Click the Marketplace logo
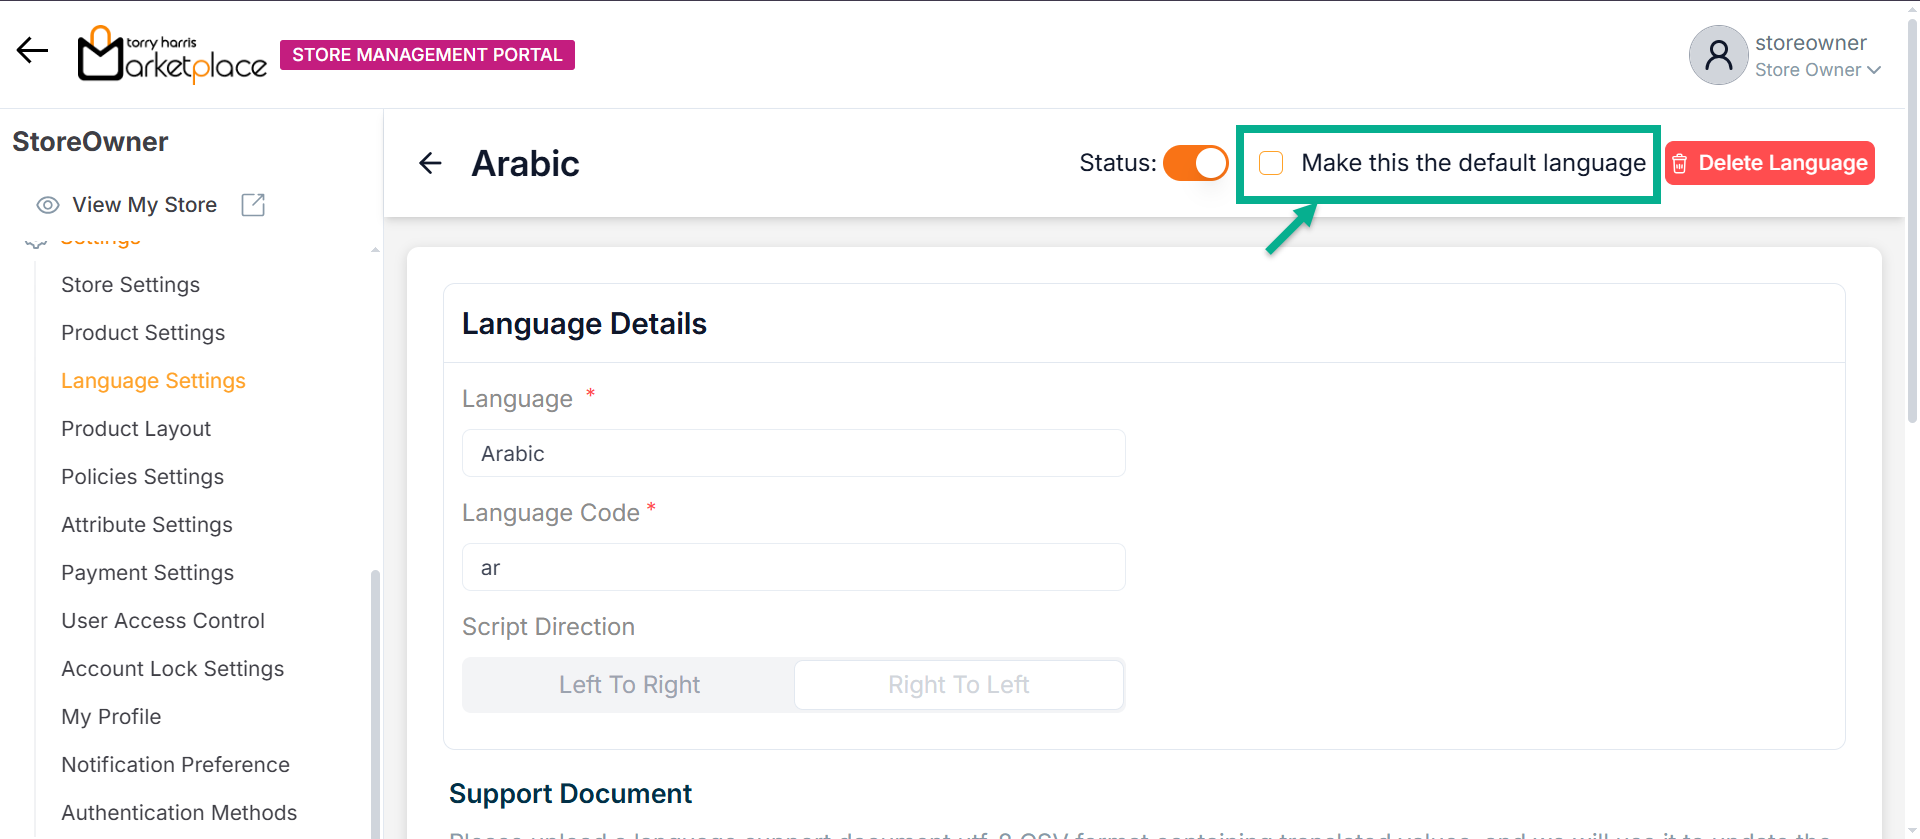Screen dimensions: 1920x839 [172, 55]
